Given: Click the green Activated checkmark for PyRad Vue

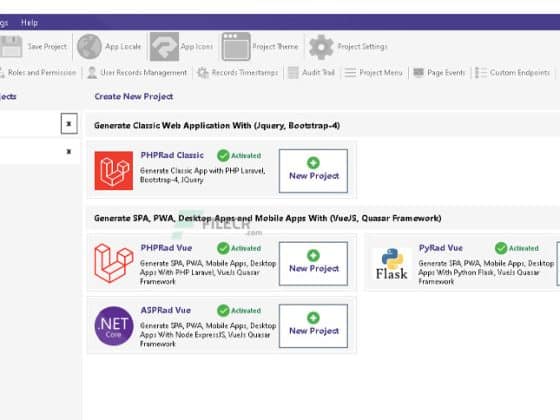Looking at the screenshot, I should click(501, 248).
